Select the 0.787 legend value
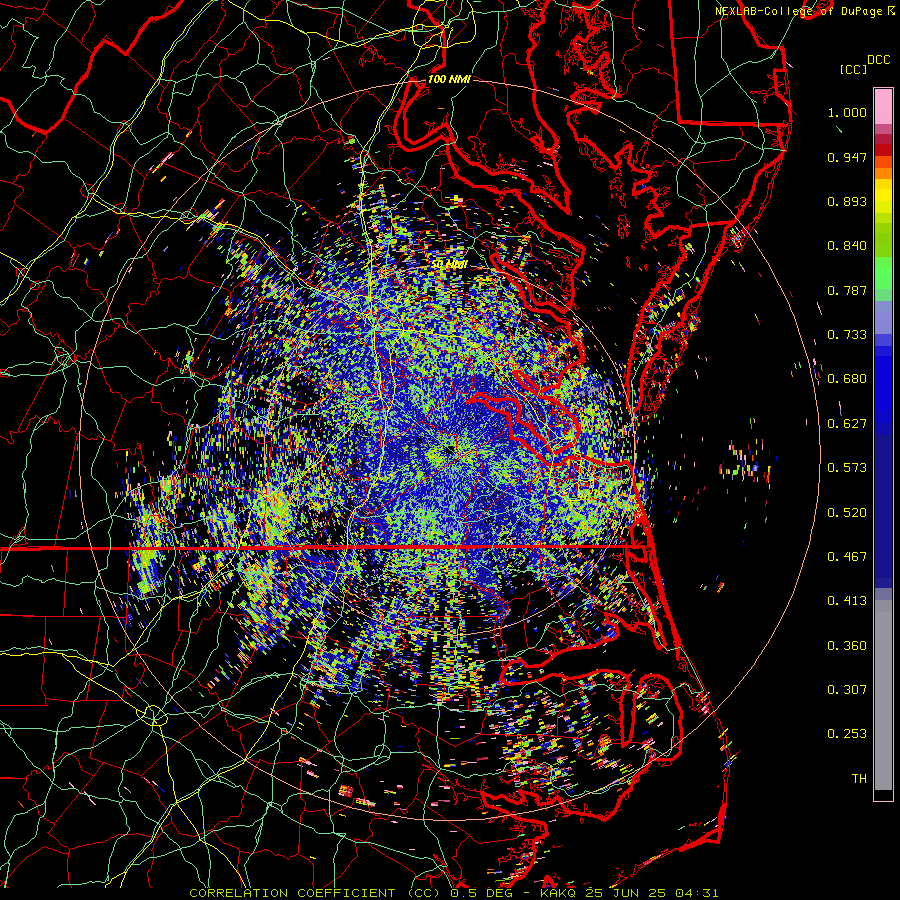The width and height of the screenshot is (900, 900). 847,290
